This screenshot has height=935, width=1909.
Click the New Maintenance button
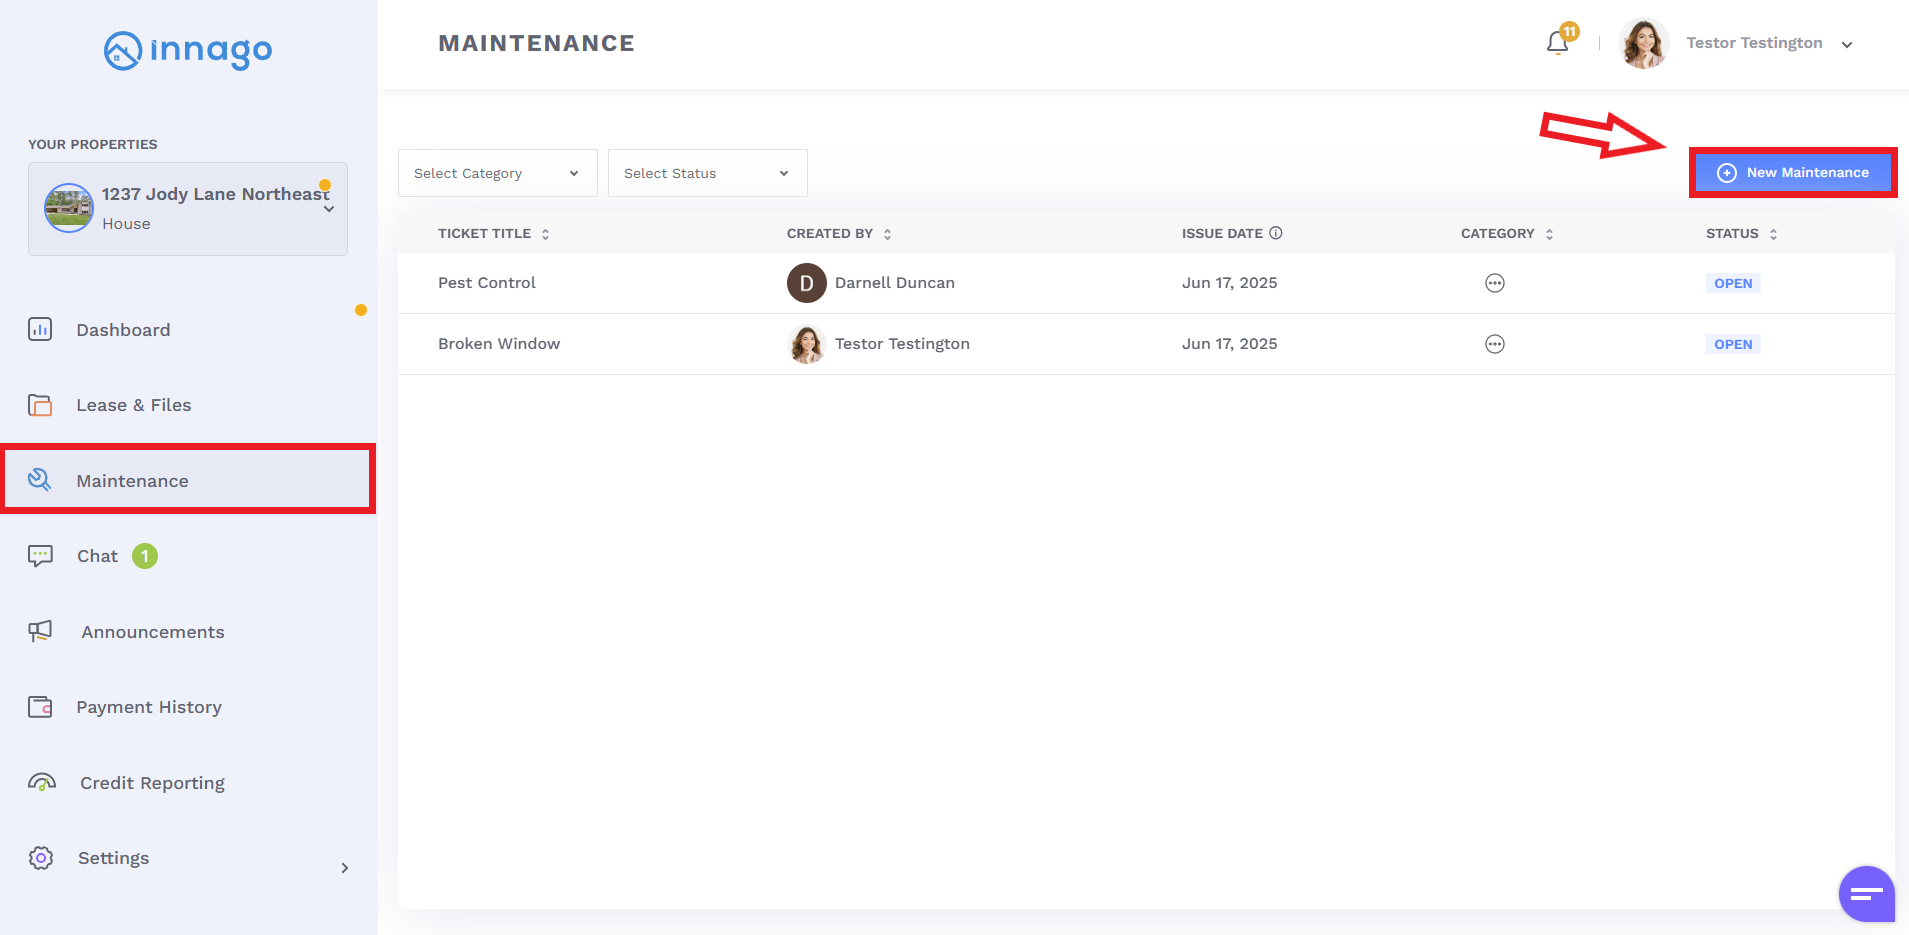(x=1793, y=173)
